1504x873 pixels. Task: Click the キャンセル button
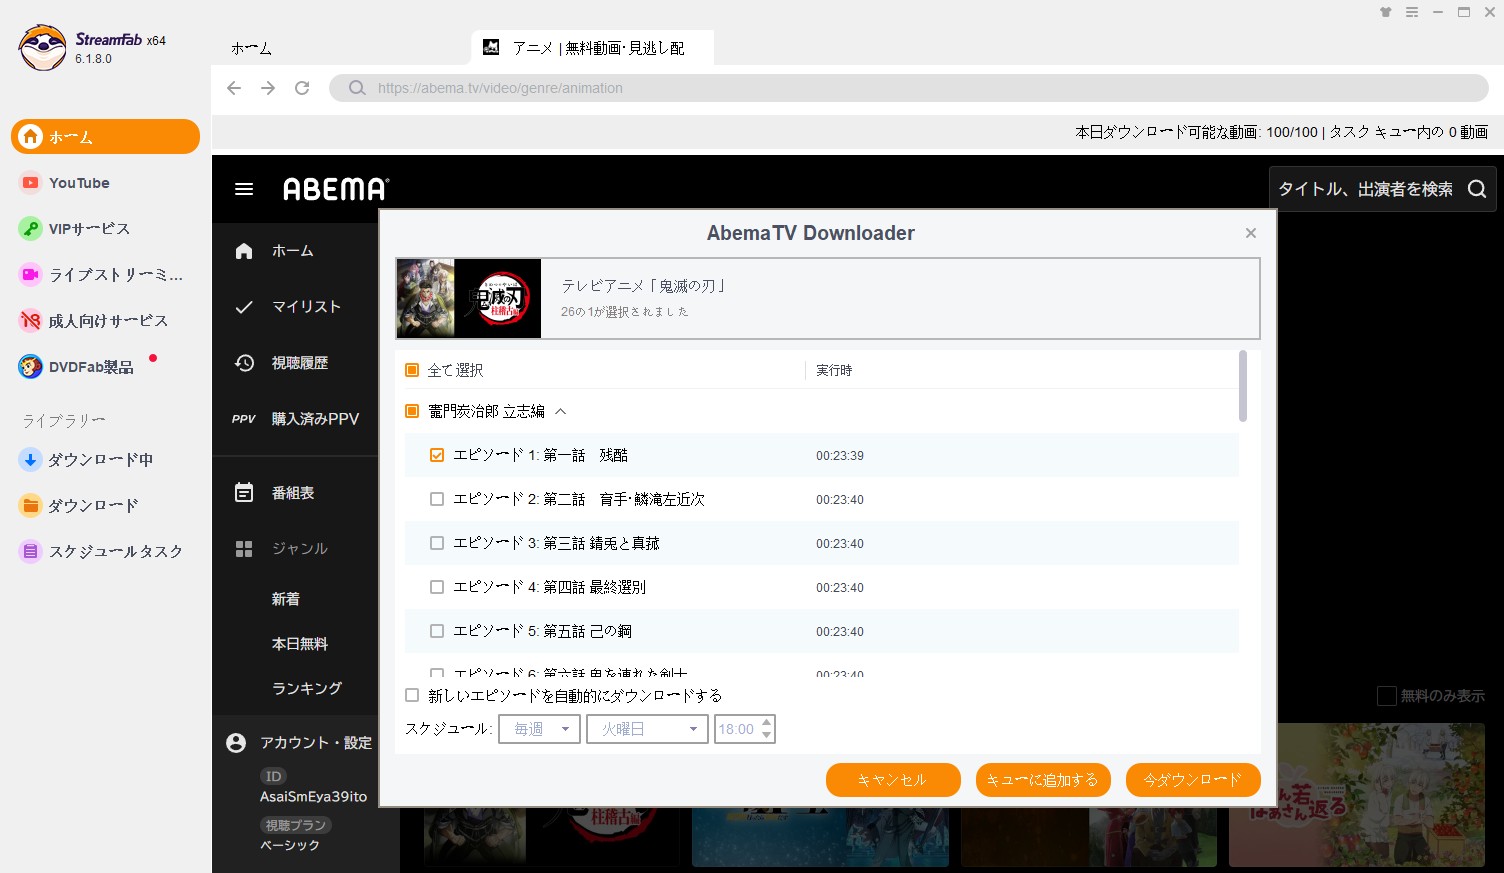(893, 780)
